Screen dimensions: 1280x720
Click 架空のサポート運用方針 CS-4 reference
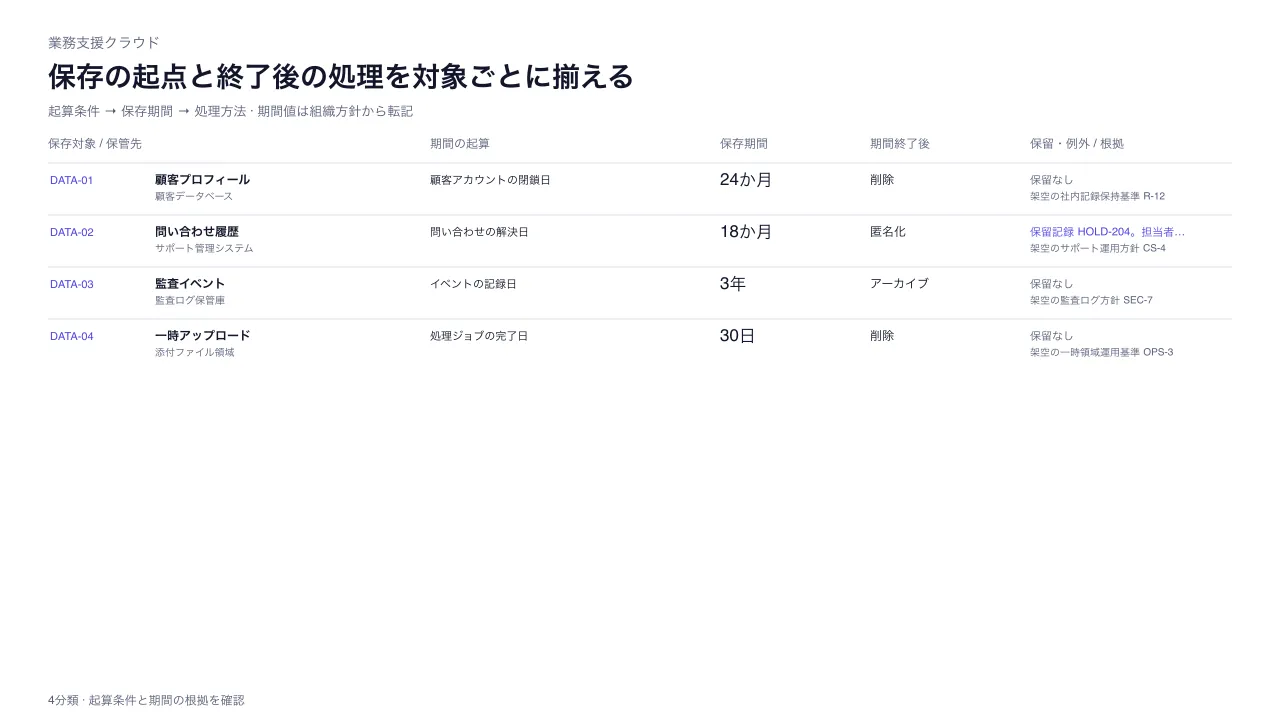click(1098, 248)
